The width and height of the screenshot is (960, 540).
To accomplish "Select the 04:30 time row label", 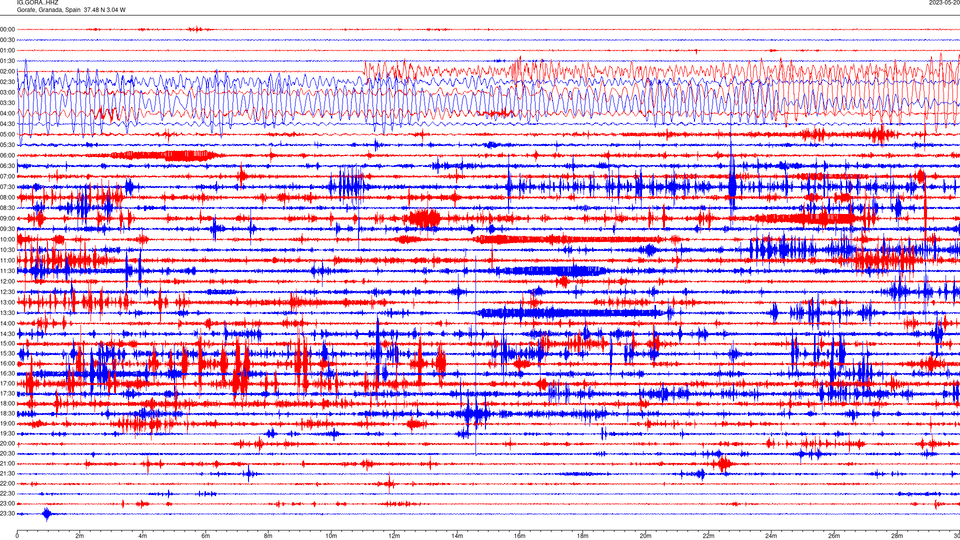I will pyautogui.click(x=7, y=124).
